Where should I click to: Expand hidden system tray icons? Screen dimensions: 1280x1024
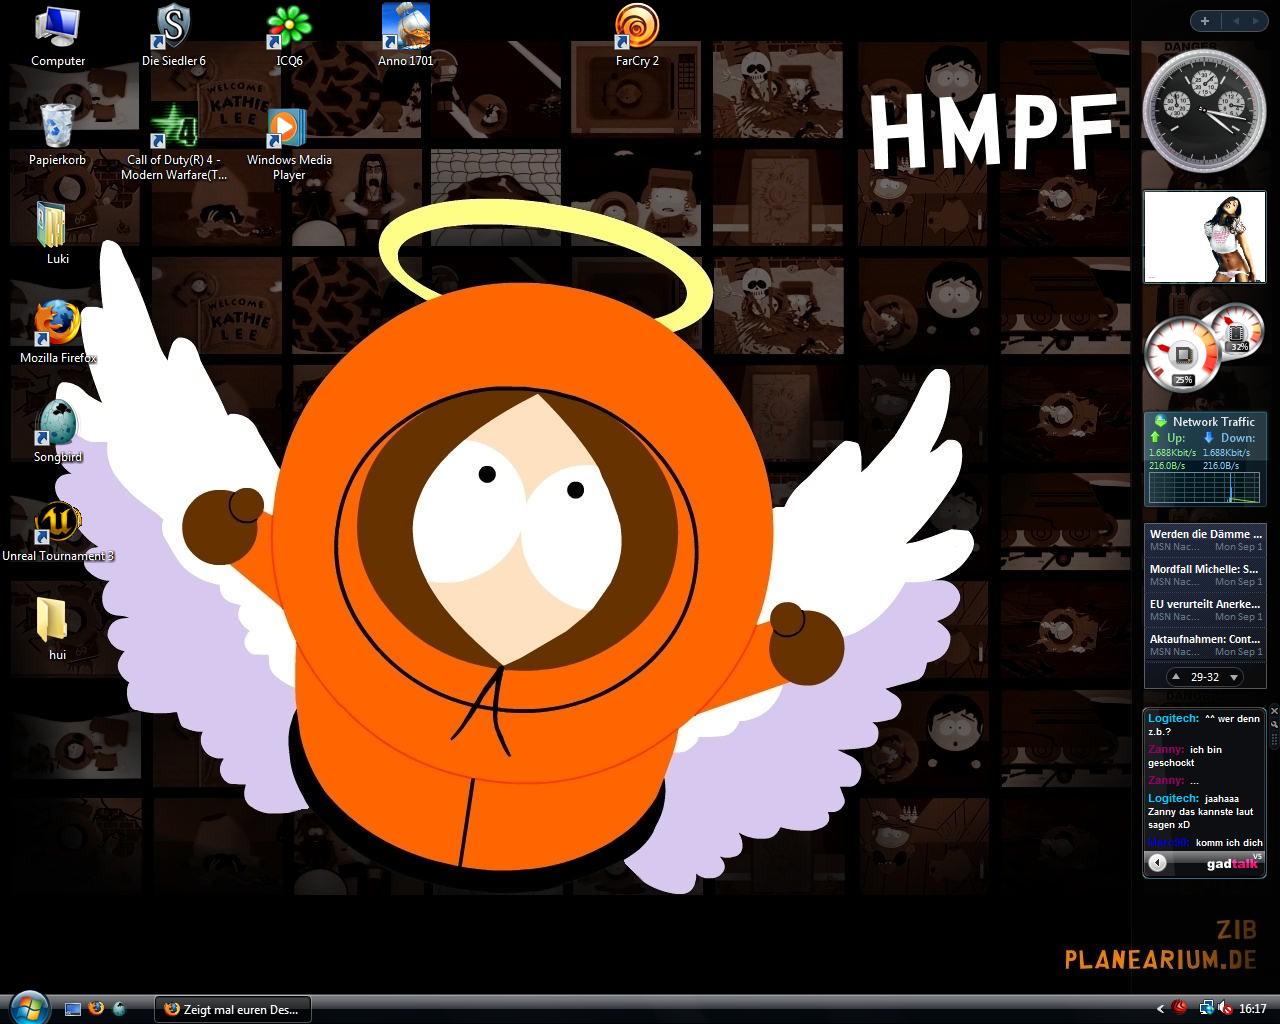(1160, 1009)
